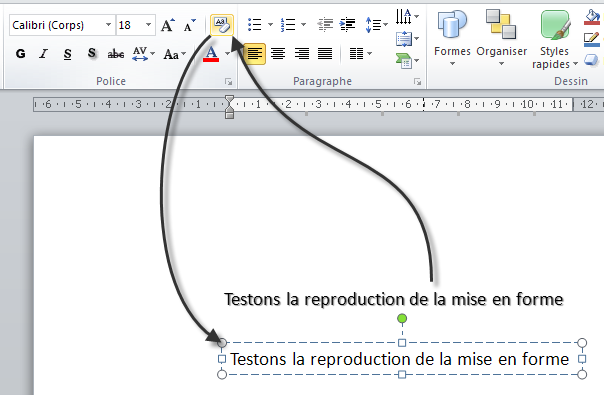This screenshot has width=604, height=395.
Task: Center the text
Action: tap(278, 54)
